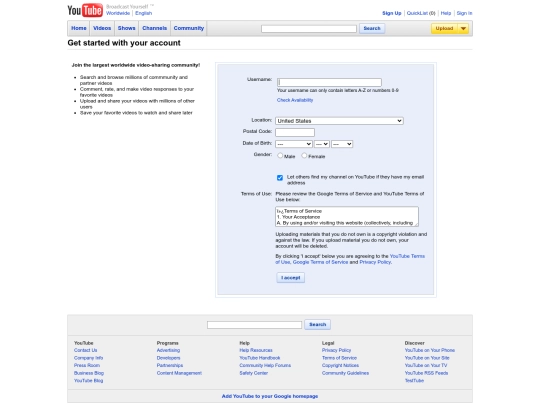540x405 pixels.
Task: Click the Worldwide link
Action: tap(118, 13)
